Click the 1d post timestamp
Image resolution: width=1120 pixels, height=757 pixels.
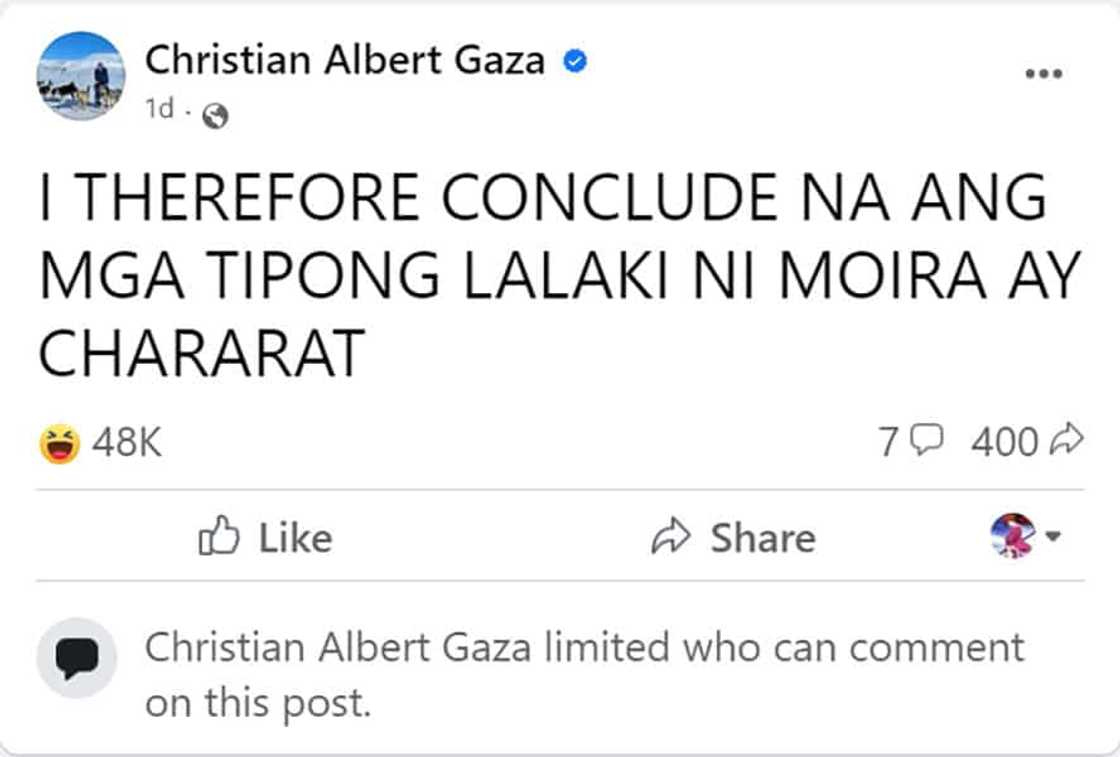point(158,111)
